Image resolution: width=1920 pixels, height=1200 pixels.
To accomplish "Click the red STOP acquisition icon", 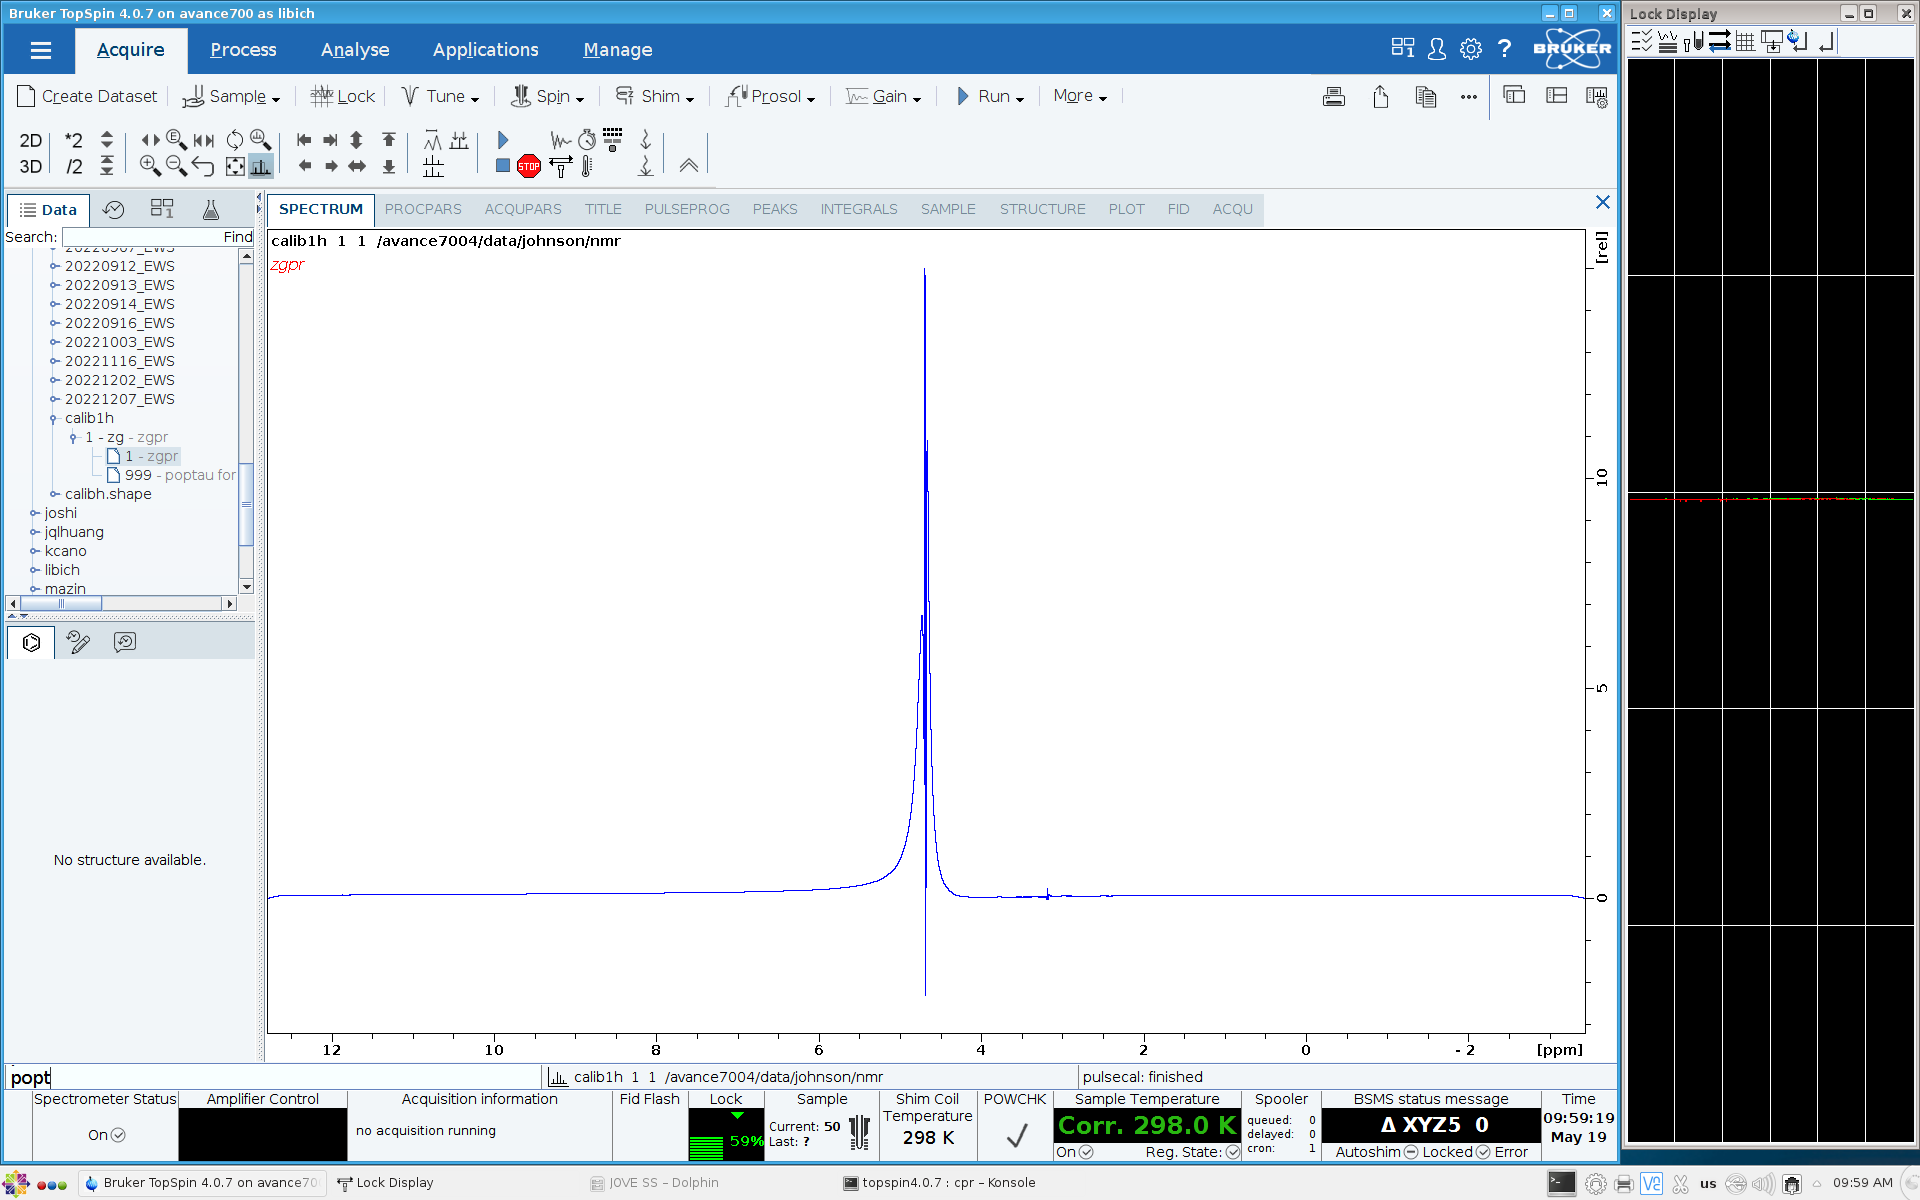I will (x=529, y=167).
